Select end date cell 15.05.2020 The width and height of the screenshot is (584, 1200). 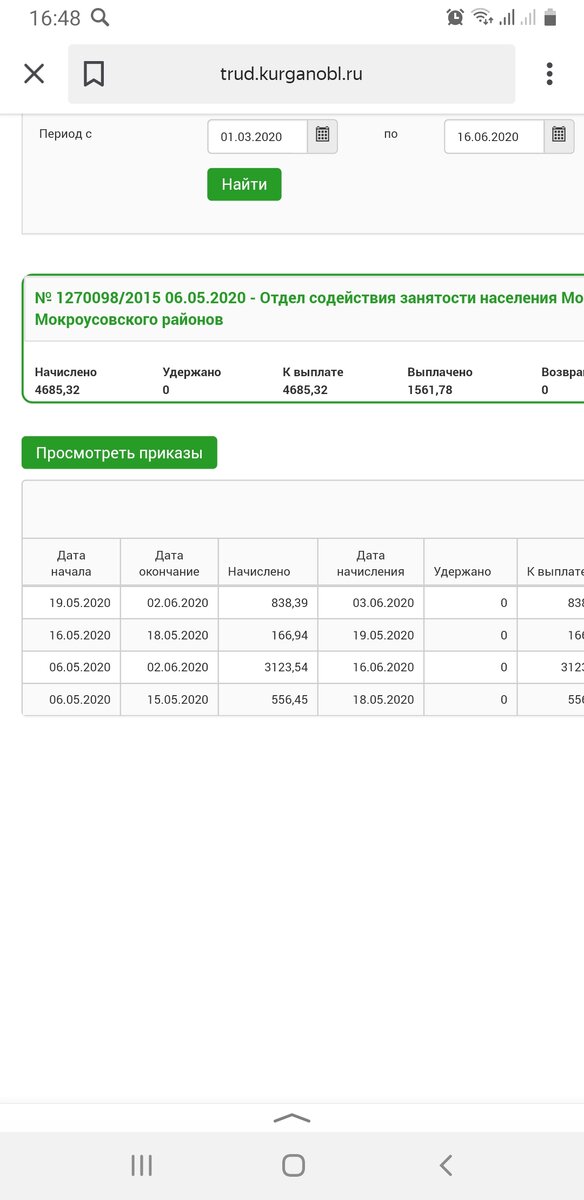click(169, 700)
